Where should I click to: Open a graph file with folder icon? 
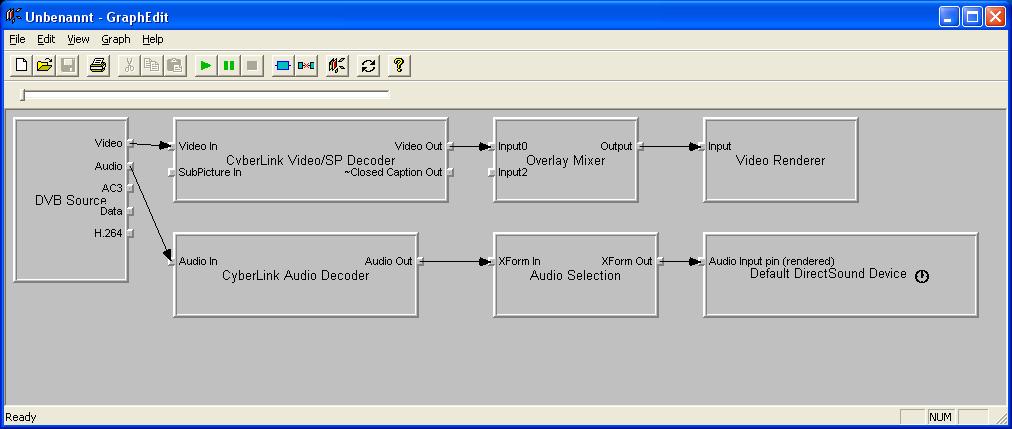[x=44, y=66]
